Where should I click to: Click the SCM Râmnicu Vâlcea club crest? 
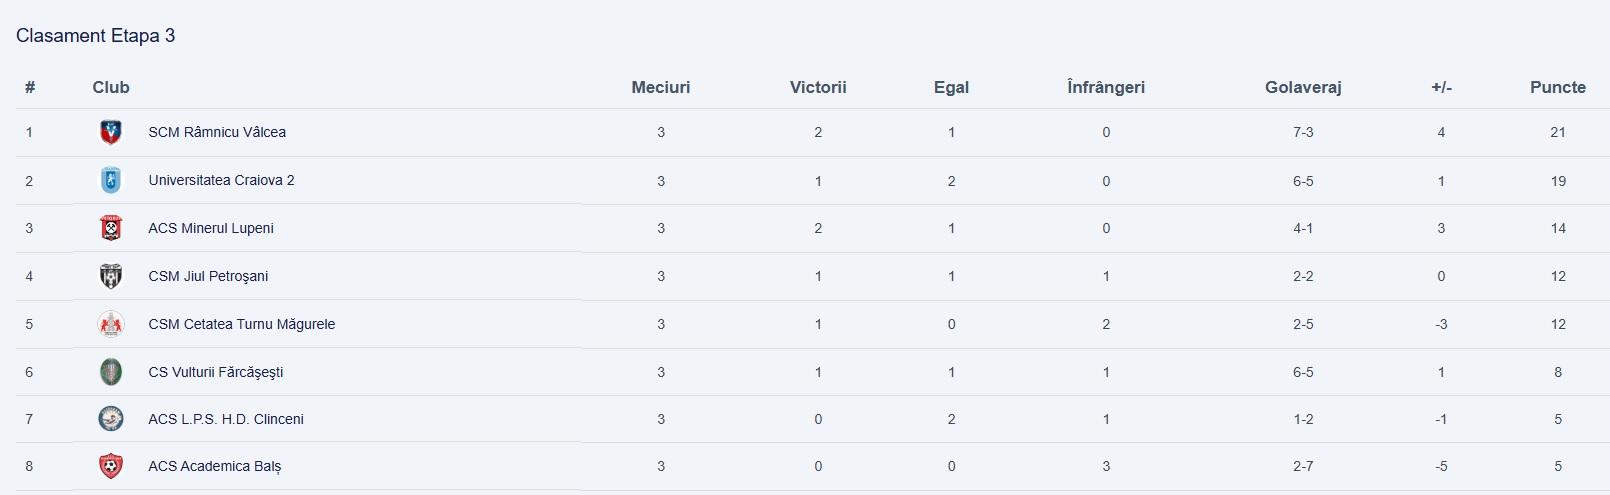click(111, 132)
